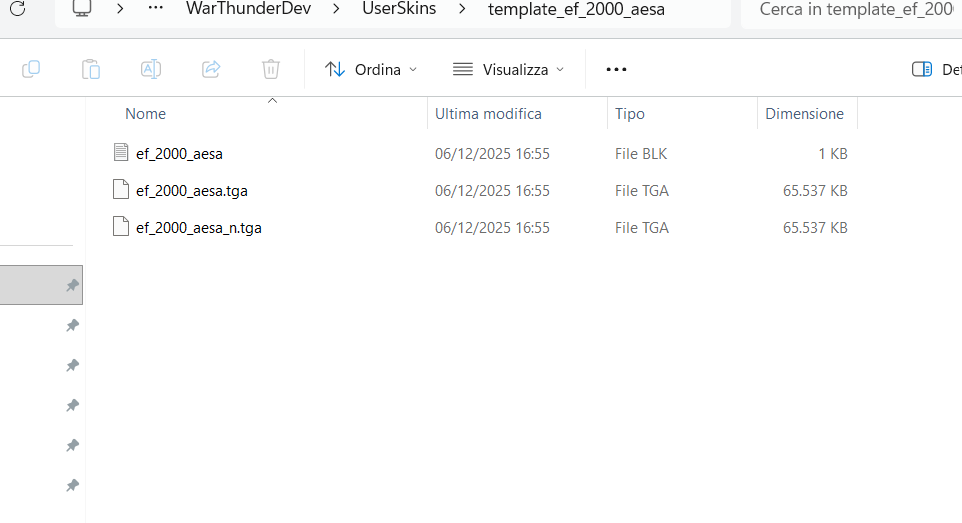Sort files by Nome column
The height and width of the screenshot is (523, 962).
pyautogui.click(x=146, y=114)
